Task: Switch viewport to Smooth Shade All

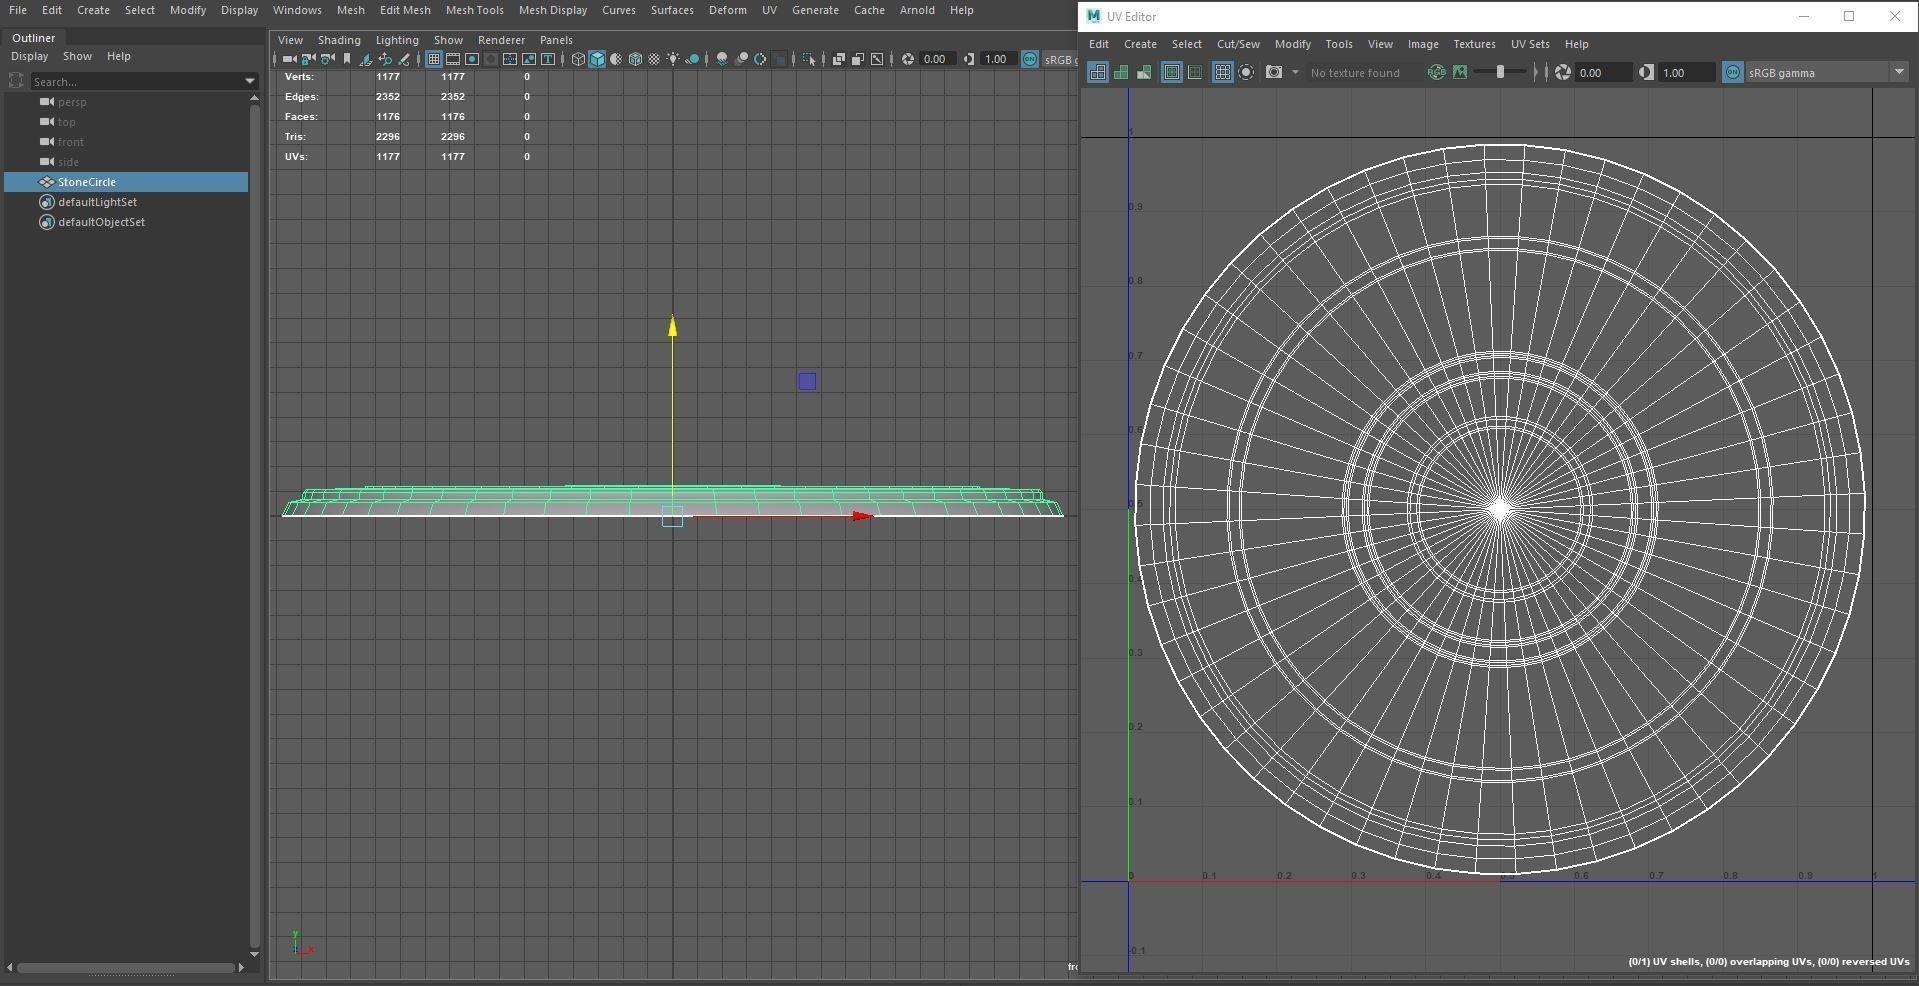Action: (597, 59)
